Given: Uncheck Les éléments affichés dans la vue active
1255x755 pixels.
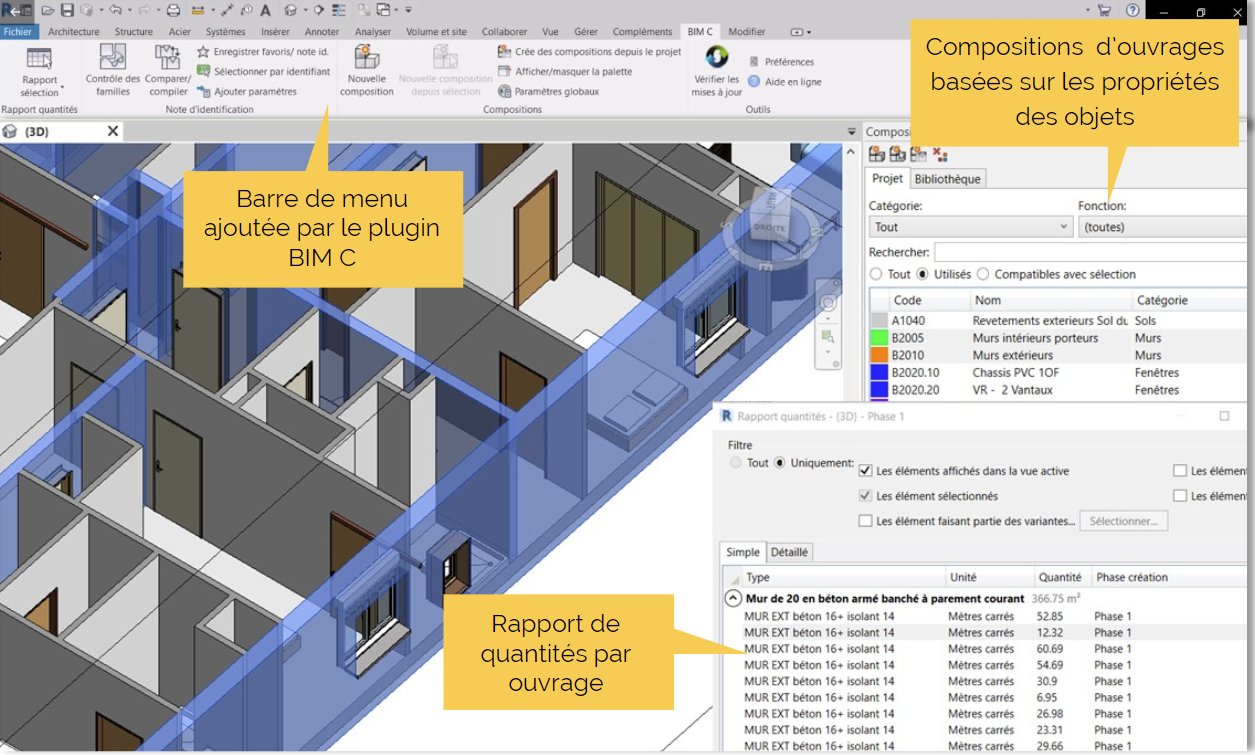Looking at the screenshot, I should (865, 470).
